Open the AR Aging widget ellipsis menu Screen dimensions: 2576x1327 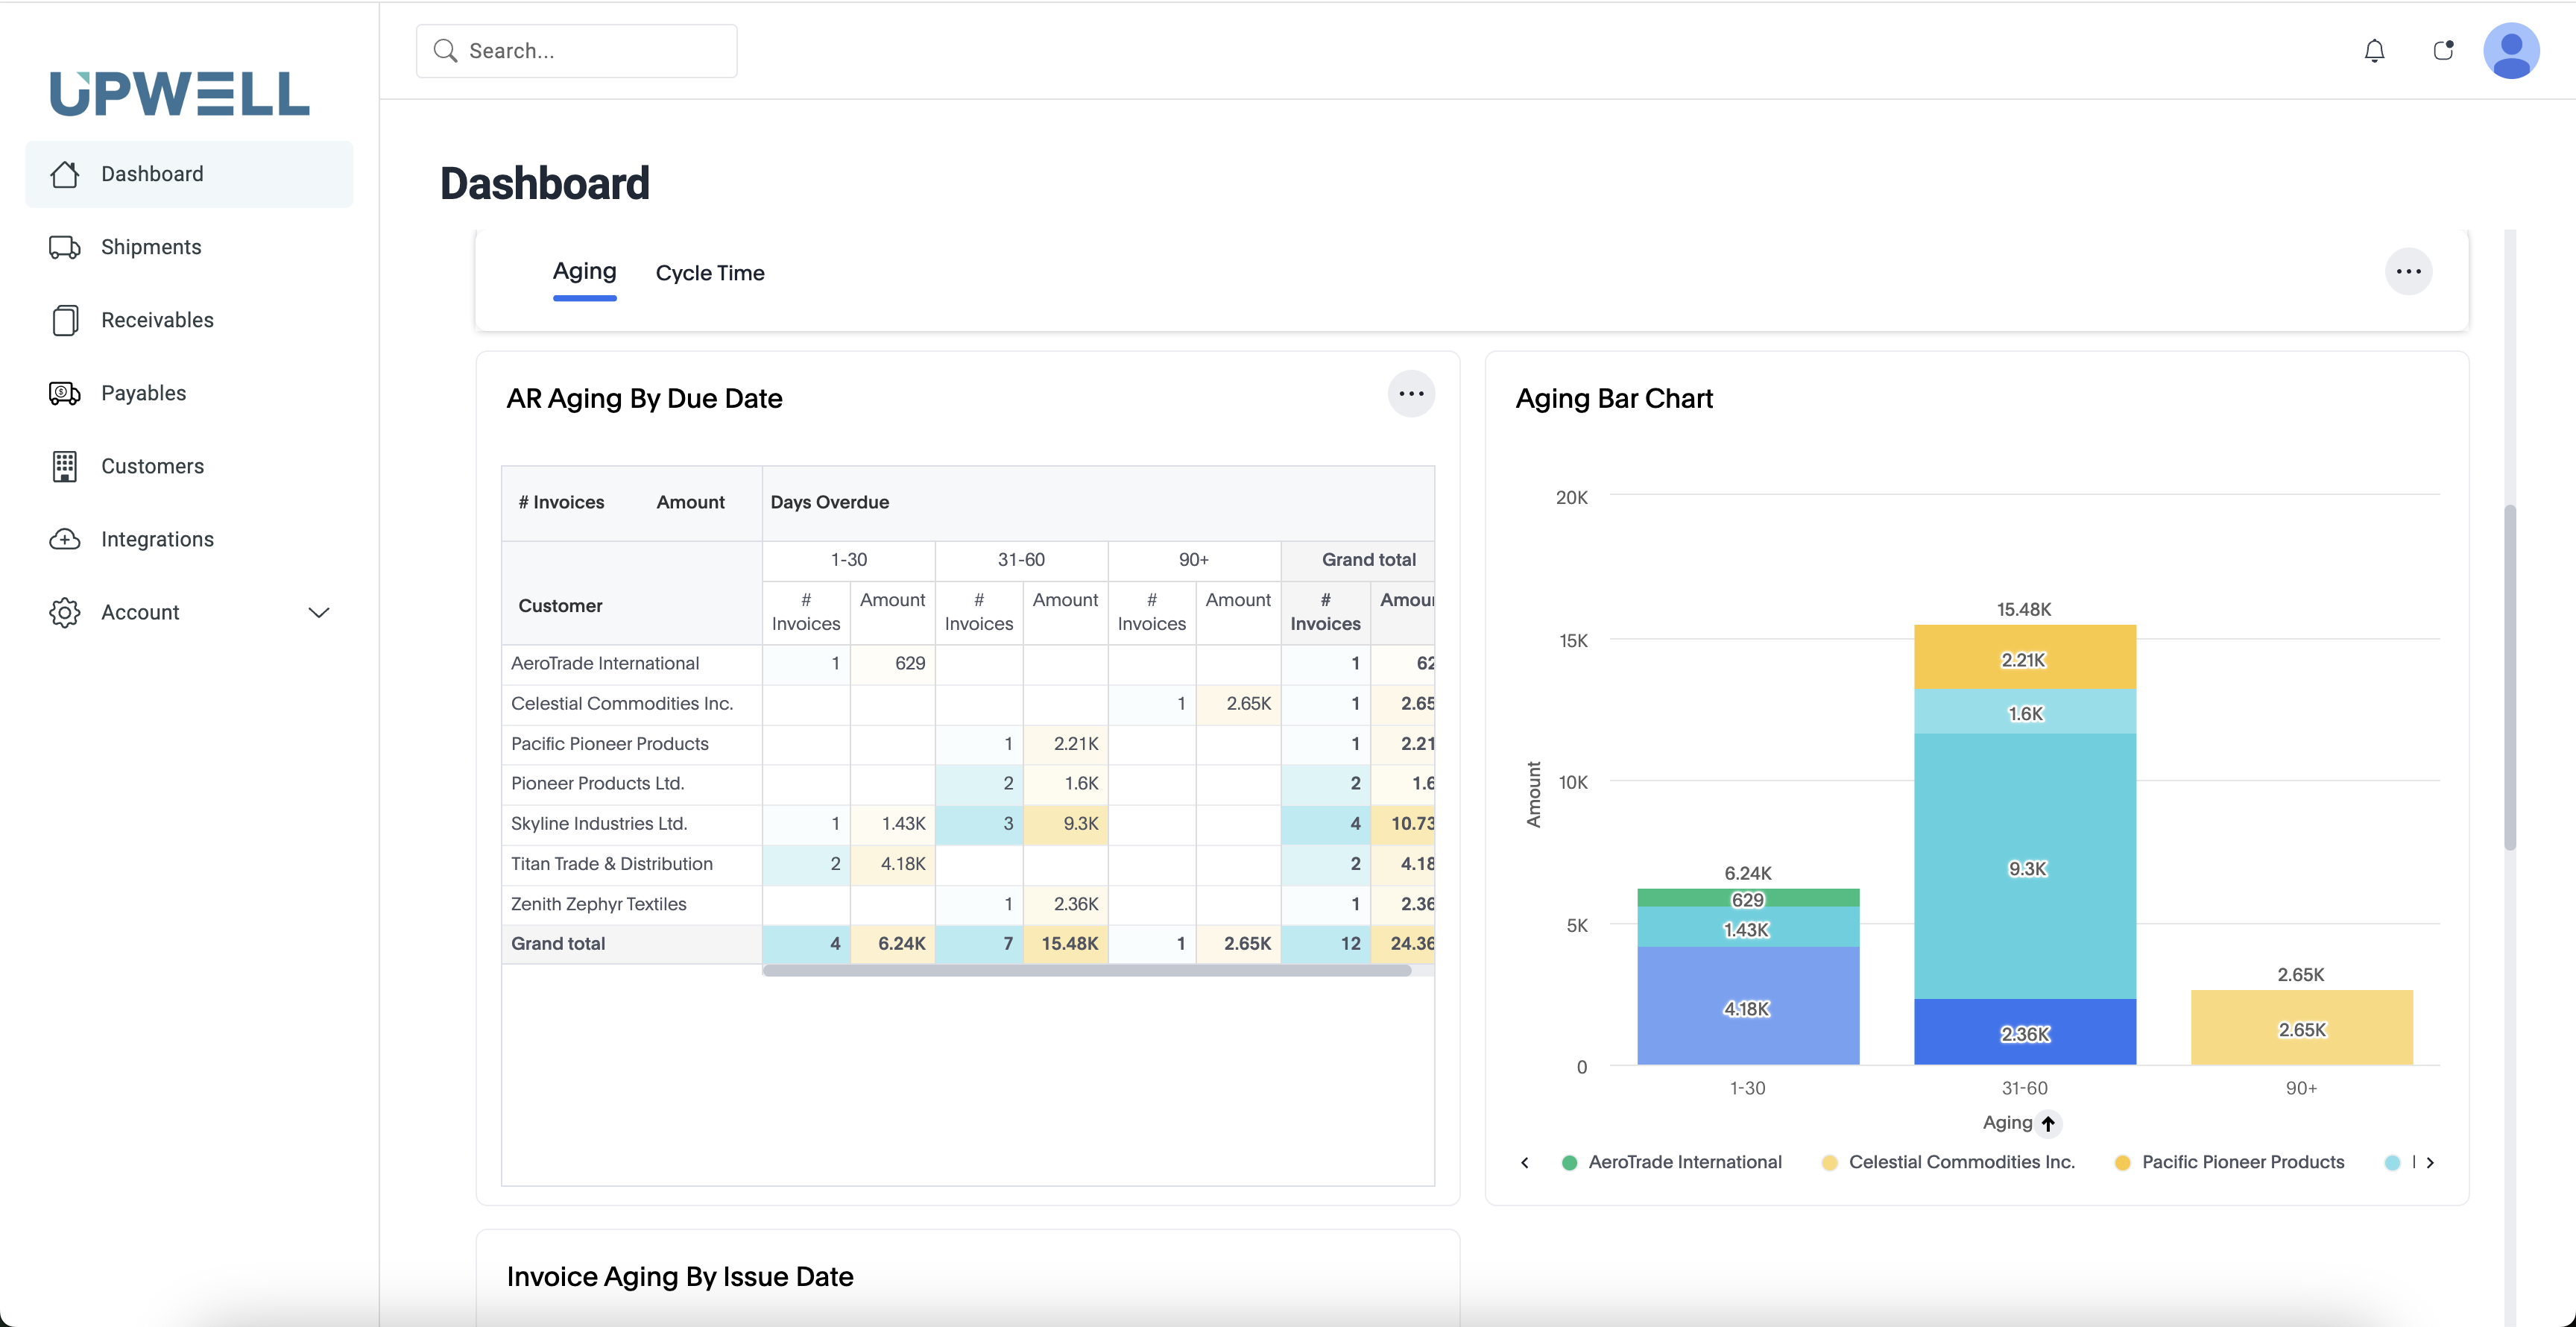pyautogui.click(x=1411, y=394)
